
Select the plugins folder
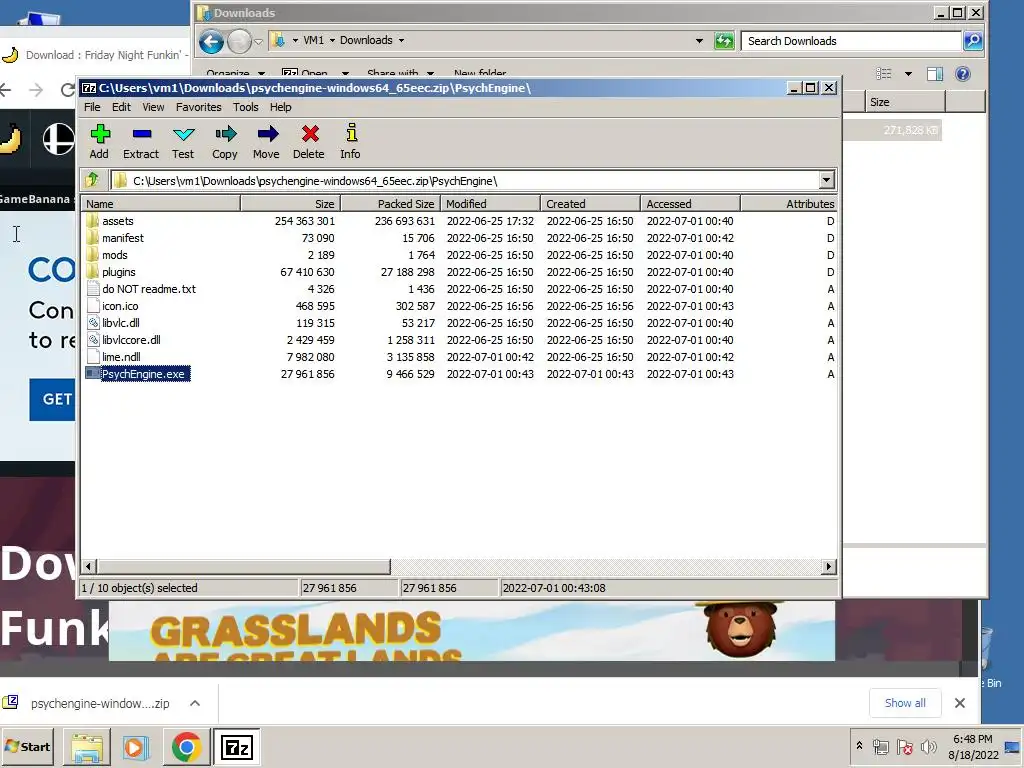pyautogui.click(x=119, y=272)
